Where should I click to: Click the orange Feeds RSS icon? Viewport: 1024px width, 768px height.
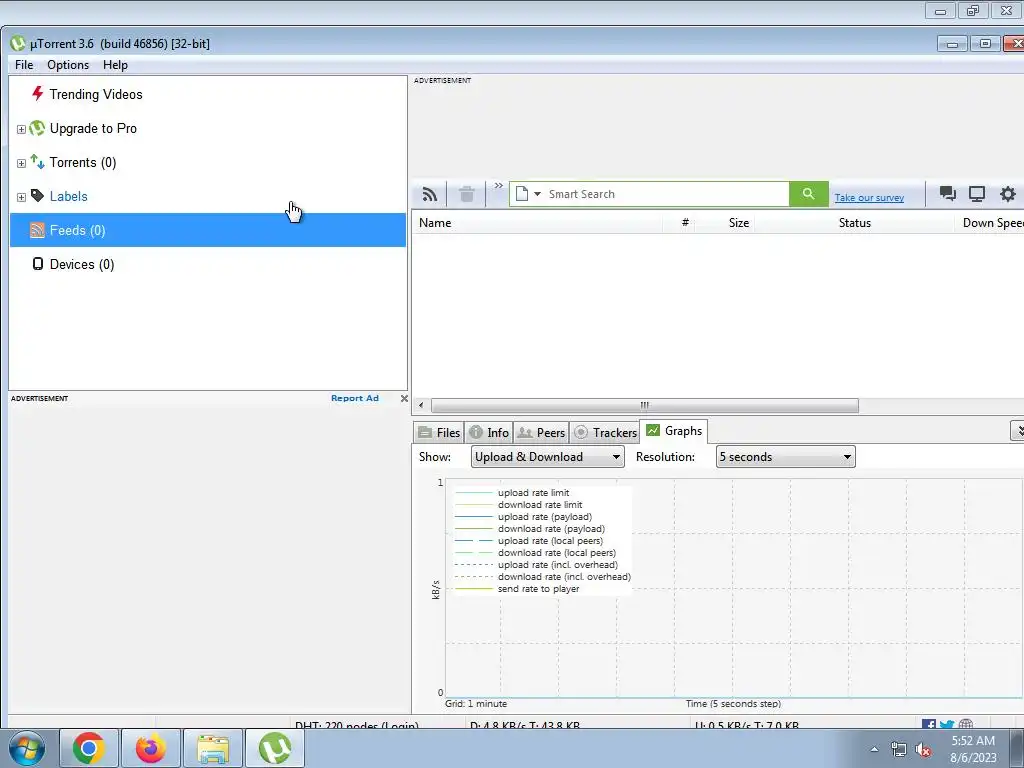[37, 230]
